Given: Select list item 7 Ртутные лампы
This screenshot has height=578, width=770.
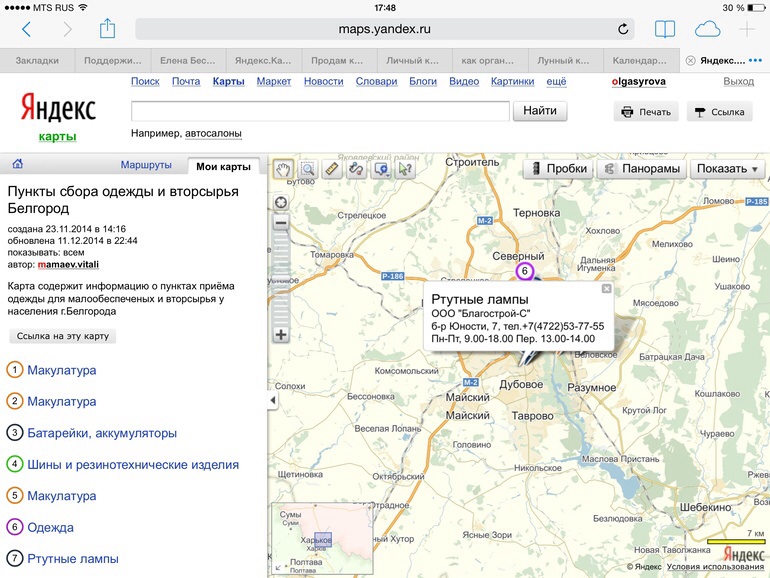Looking at the screenshot, I should (x=73, y=559).
